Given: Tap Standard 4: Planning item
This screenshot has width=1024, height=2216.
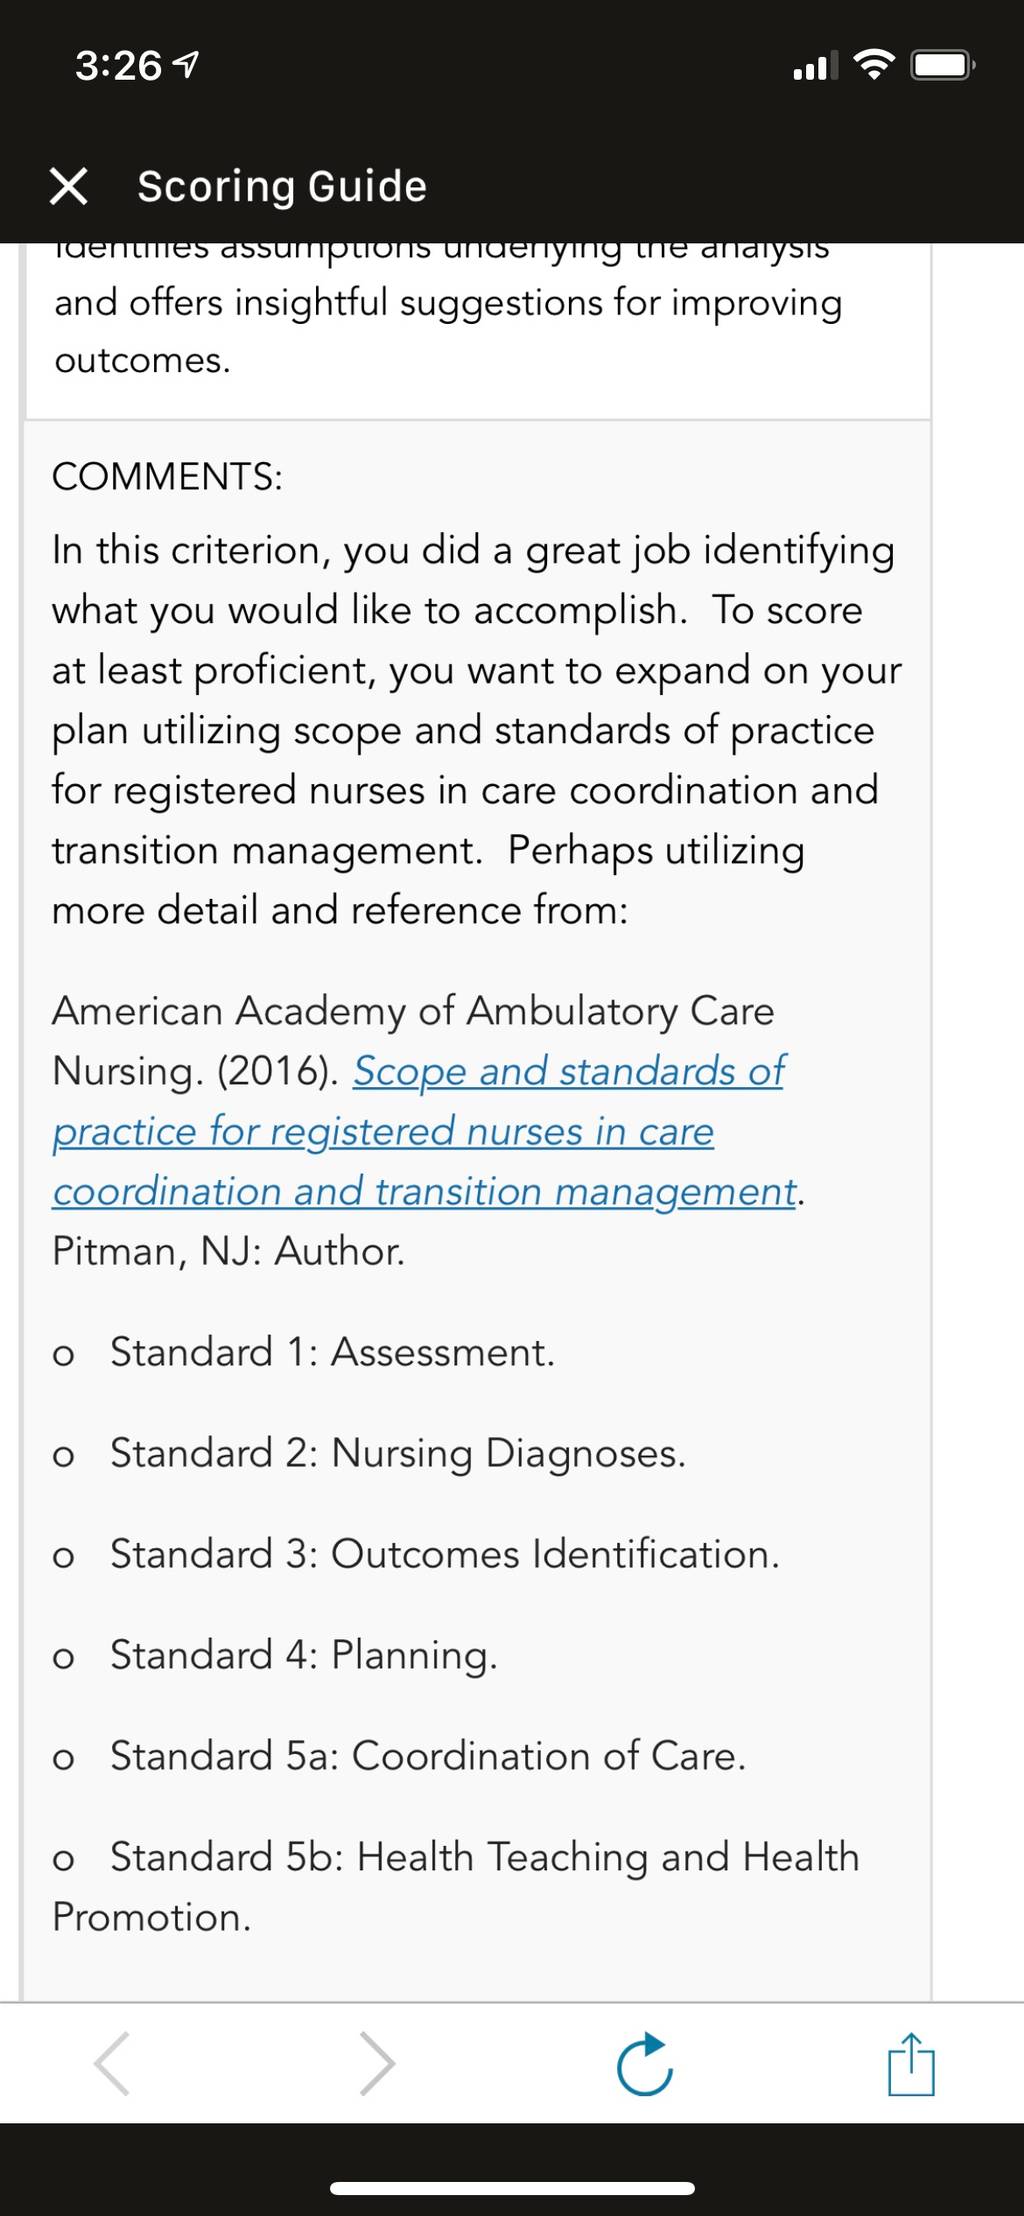Looking at the screenshot, I should 304,1655.
